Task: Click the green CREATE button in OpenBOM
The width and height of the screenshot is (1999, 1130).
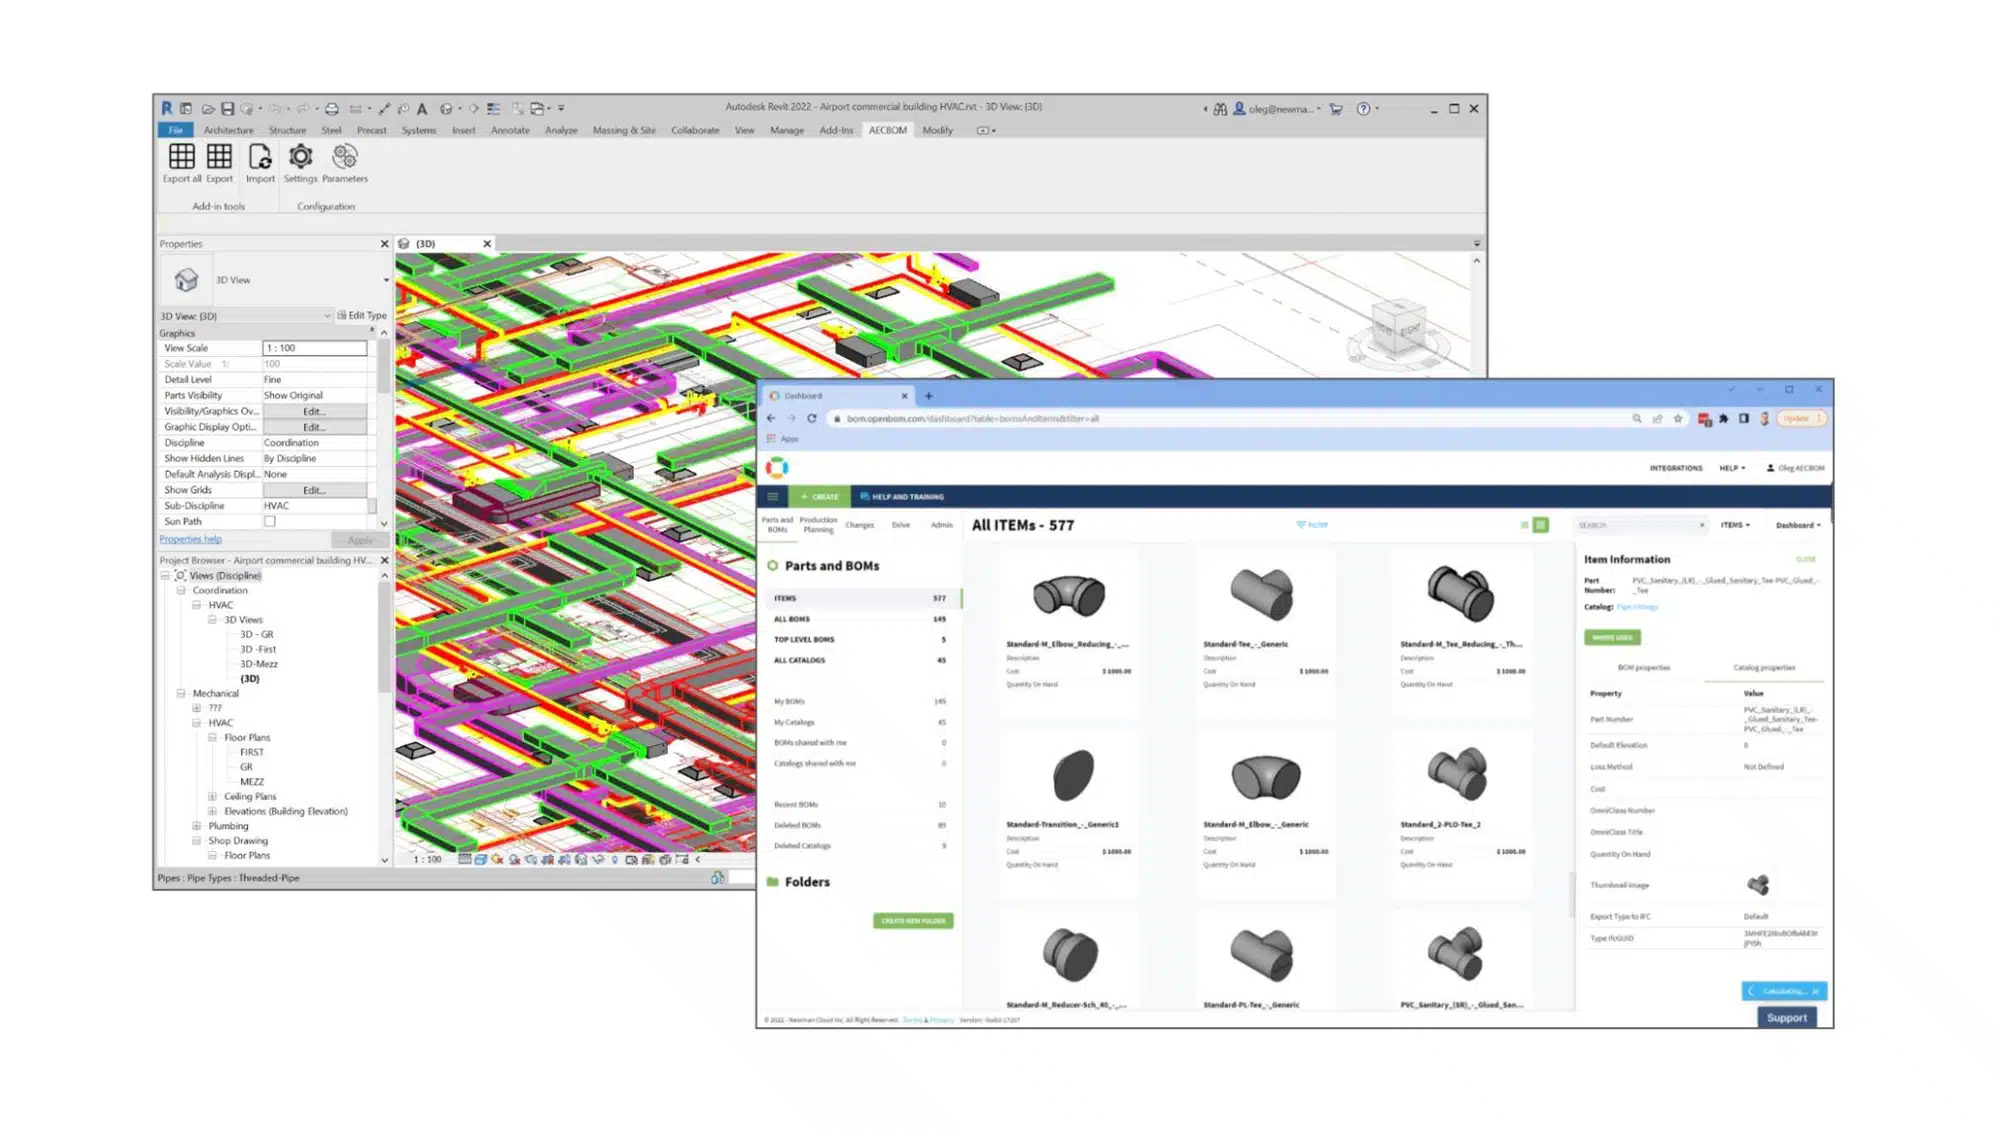Action: pyautogui.click(x=819, y=497)
